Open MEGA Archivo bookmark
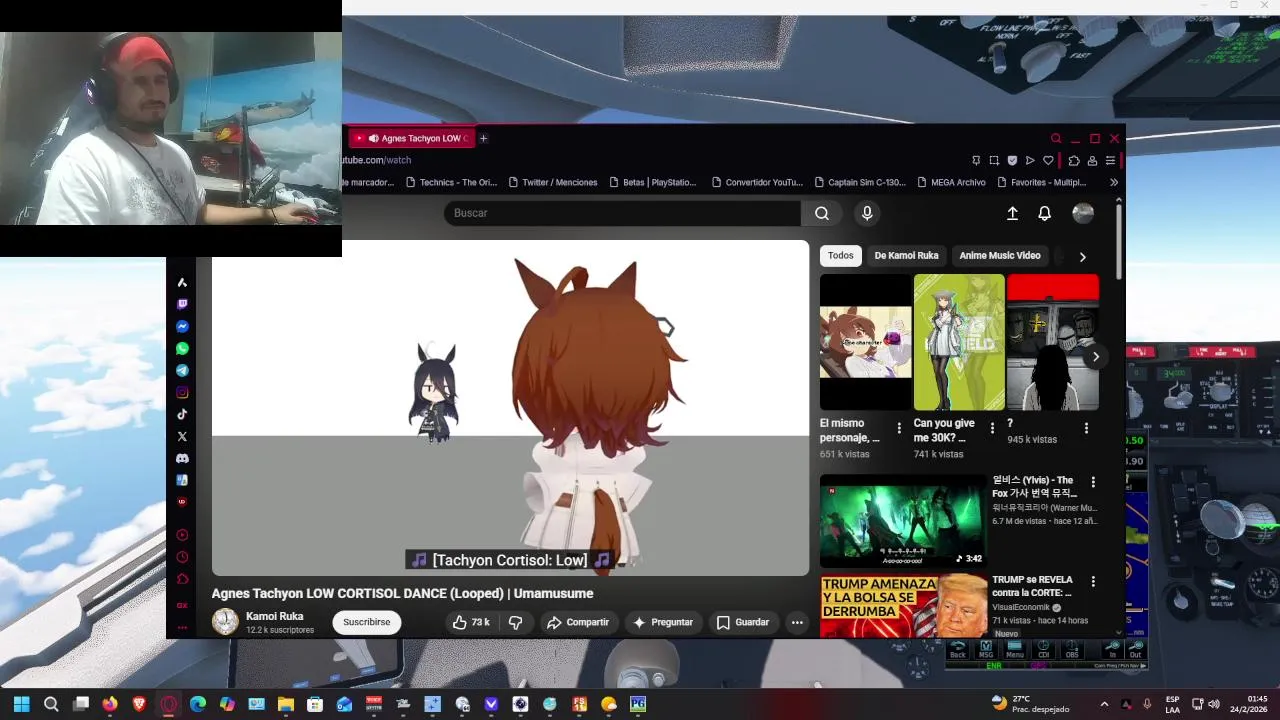The height and width of the screenshot is (720, 1280). click(951, 182)
